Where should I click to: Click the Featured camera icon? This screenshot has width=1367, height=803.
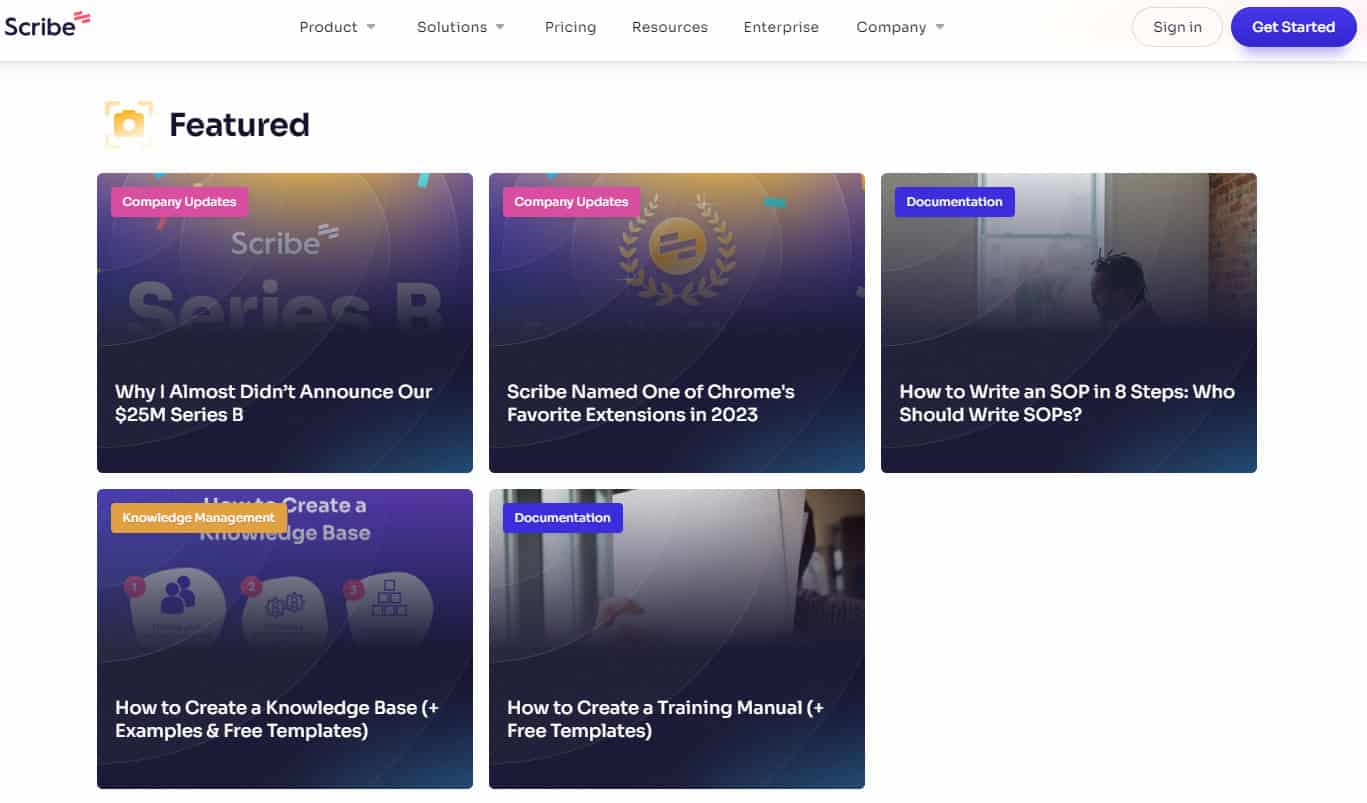point(128,124)
